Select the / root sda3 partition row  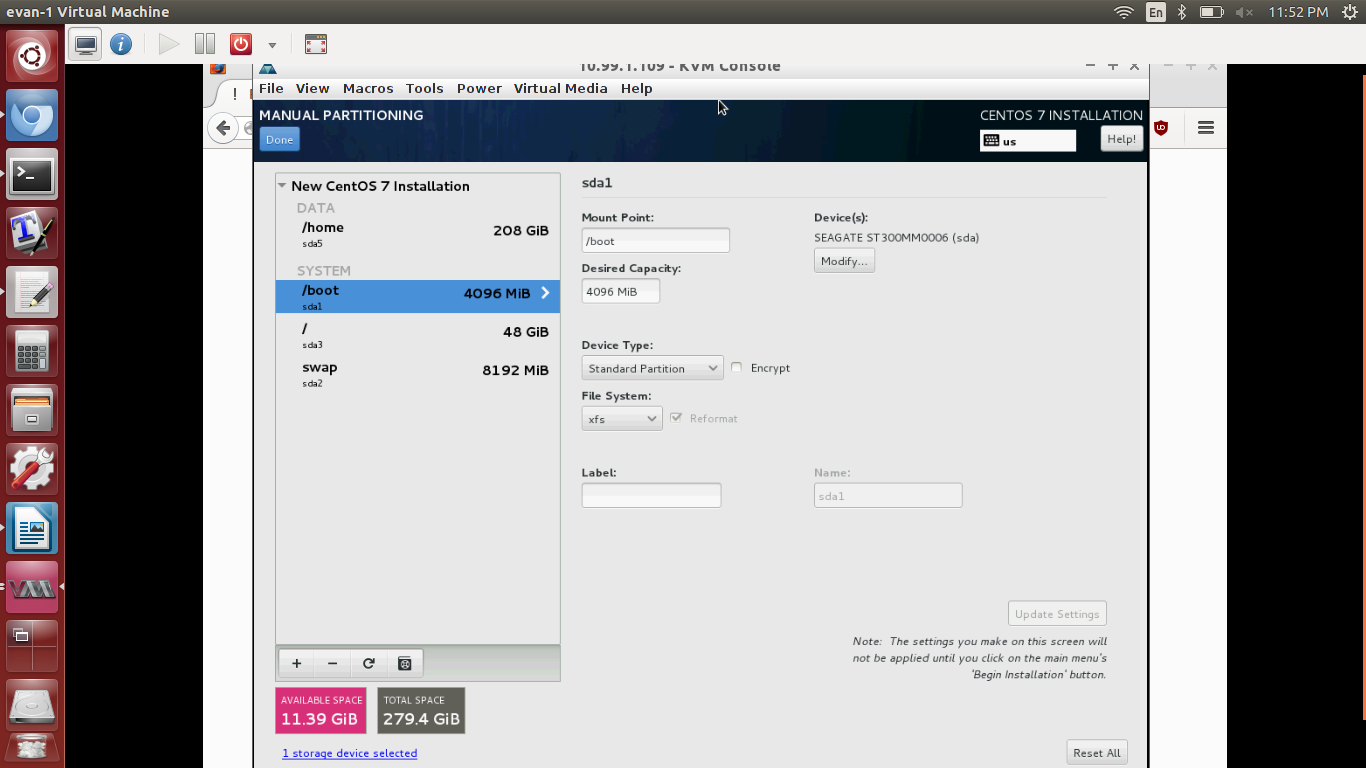click(x=418, y=335)
